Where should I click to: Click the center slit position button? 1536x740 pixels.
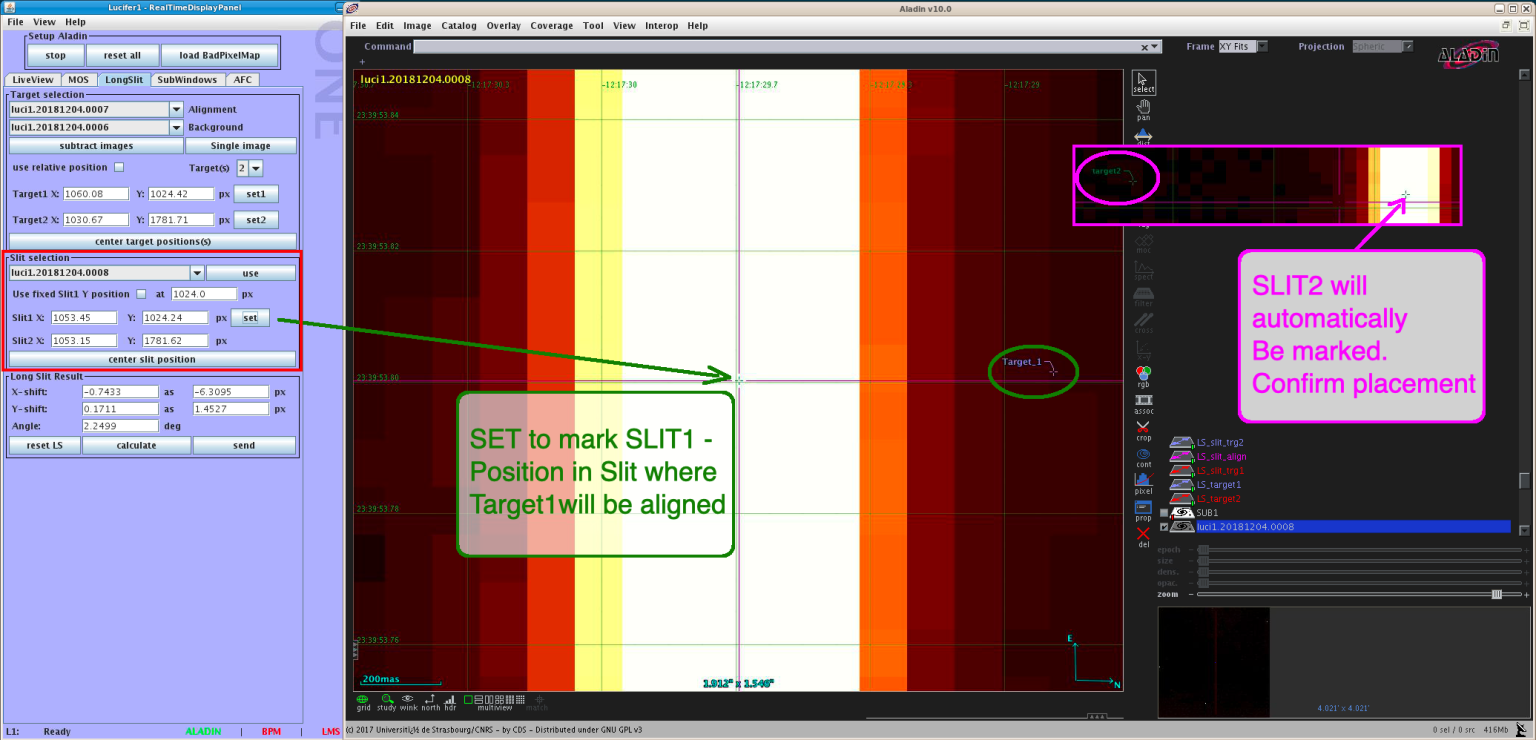tap(152, 359)
